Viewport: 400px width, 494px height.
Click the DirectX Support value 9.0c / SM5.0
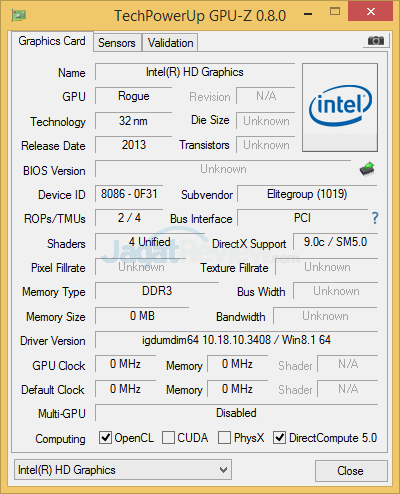(x=335, y=242)
